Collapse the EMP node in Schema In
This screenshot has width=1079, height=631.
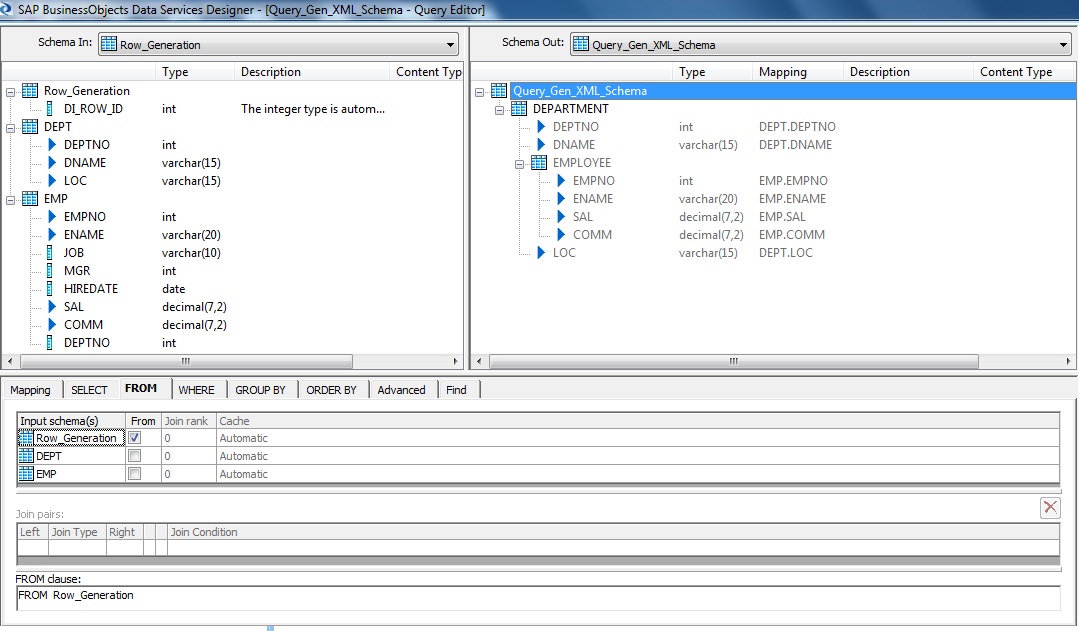[10, 200]
